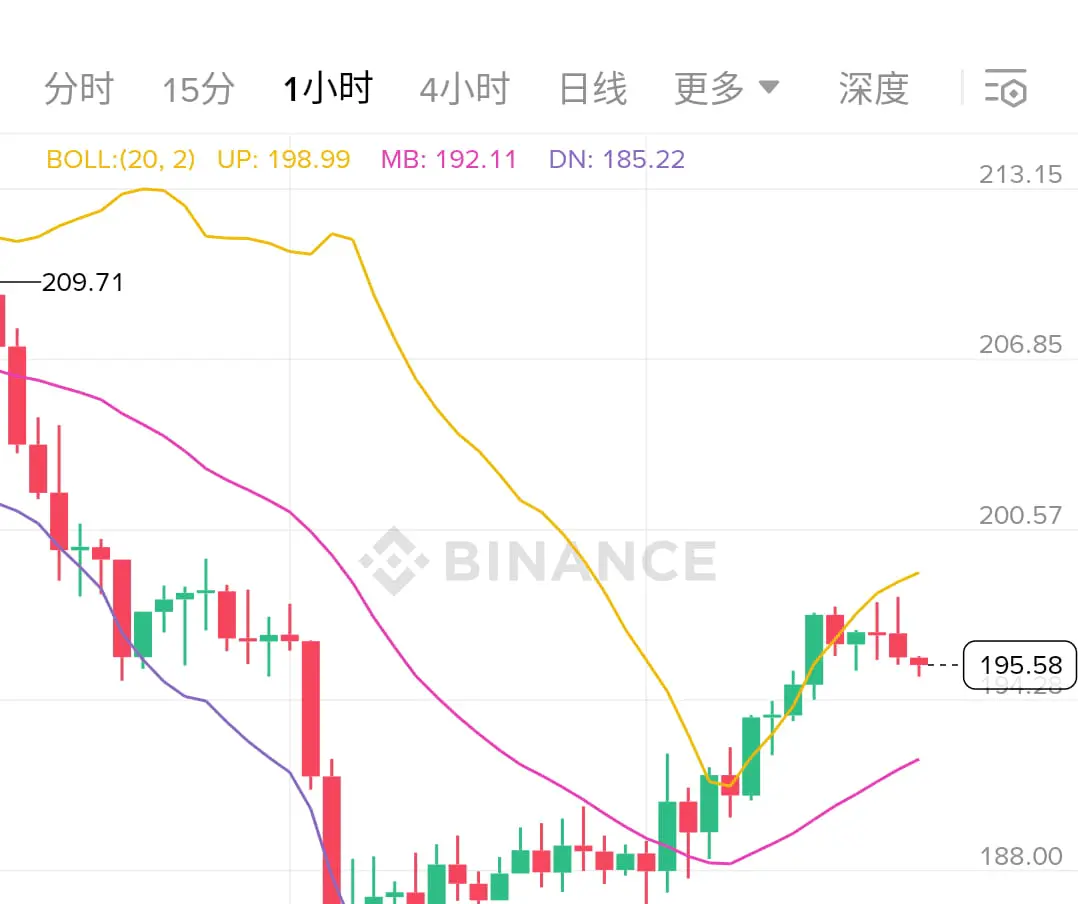This screenshot has width=1078, height=904.
Task: Select the 15分 interval tab
Action: [198, 89]
